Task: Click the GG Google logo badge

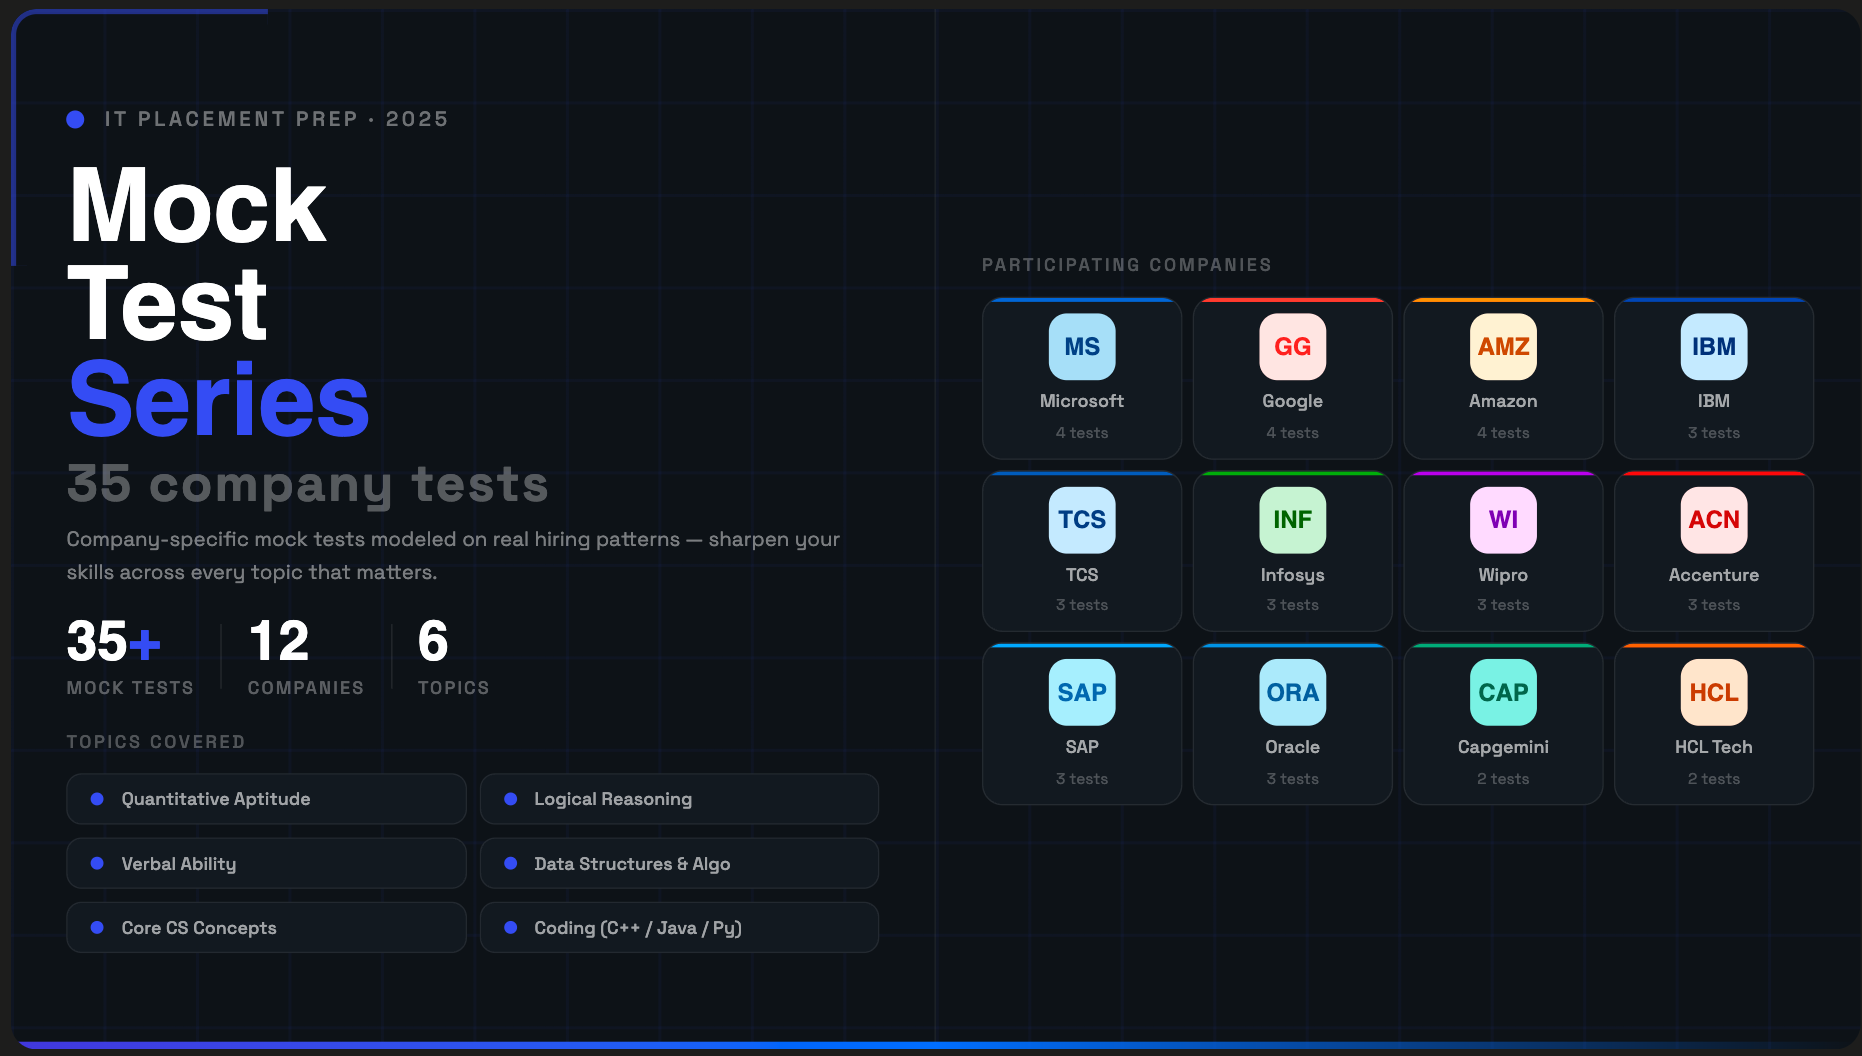Action: pyautogui.click(x=1292, y=347)
